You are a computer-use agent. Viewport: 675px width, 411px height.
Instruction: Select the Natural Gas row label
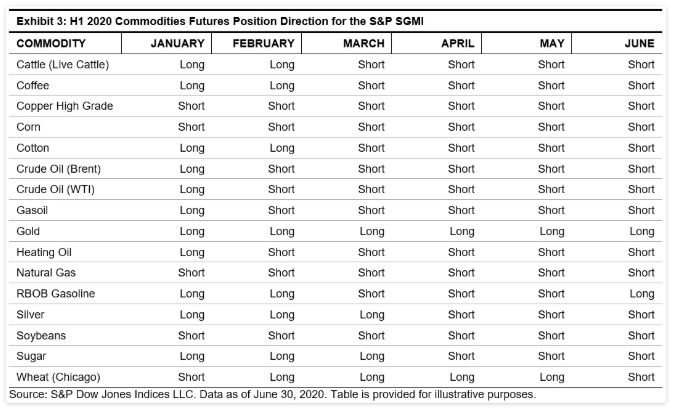tap(46, 272)
